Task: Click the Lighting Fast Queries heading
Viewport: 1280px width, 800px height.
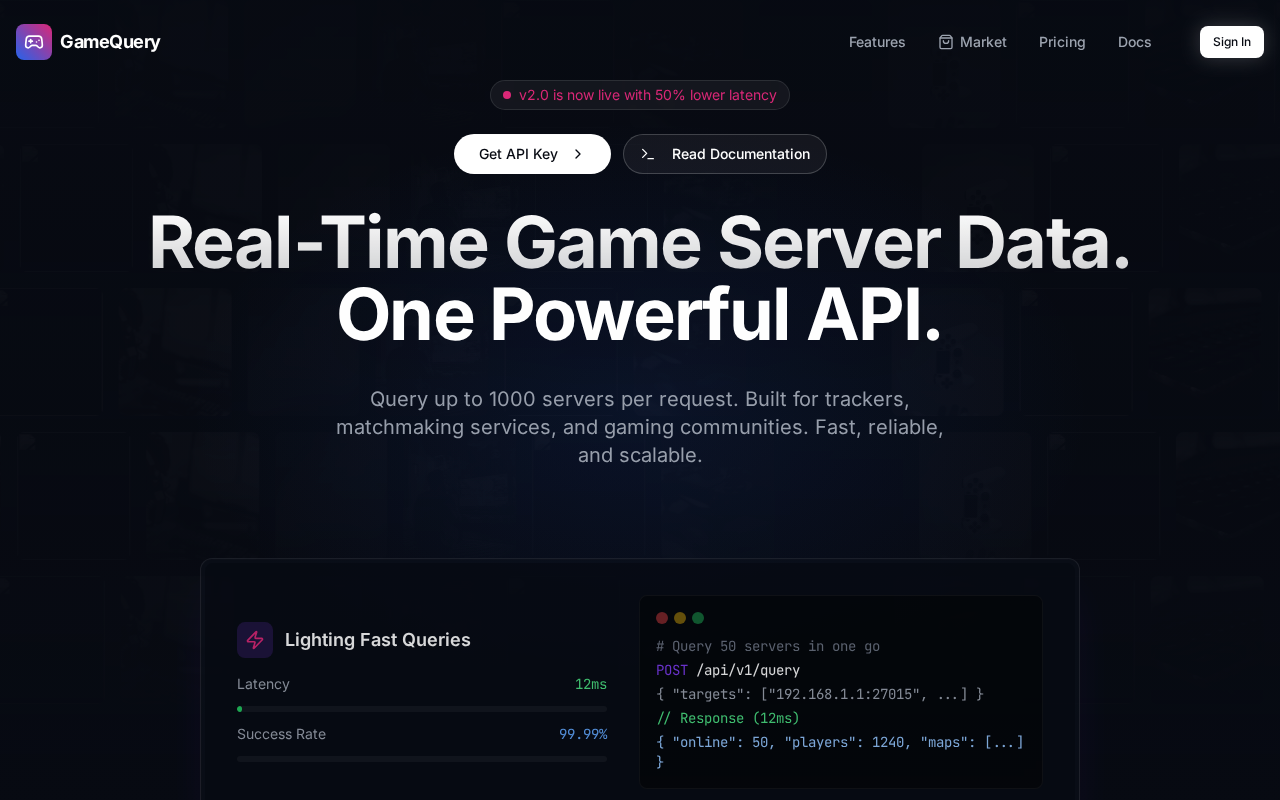Action: point(378,640)
